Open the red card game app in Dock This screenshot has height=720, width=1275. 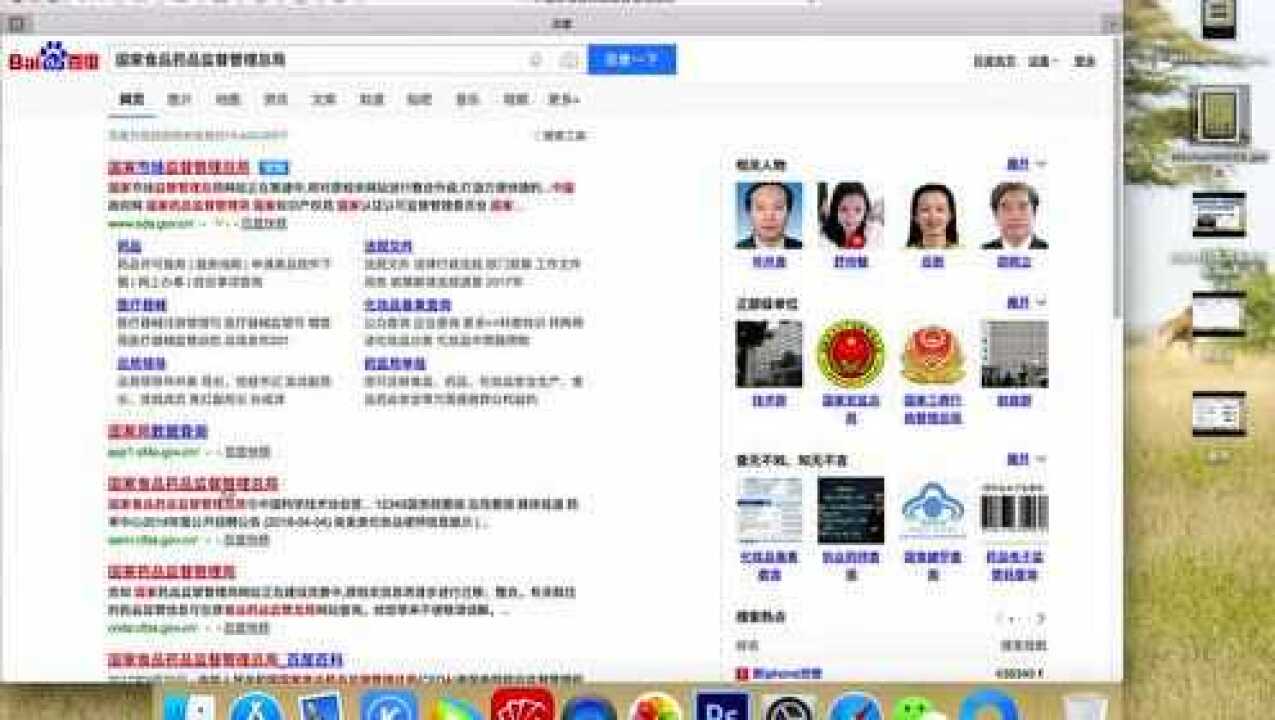tap(522, 705)
